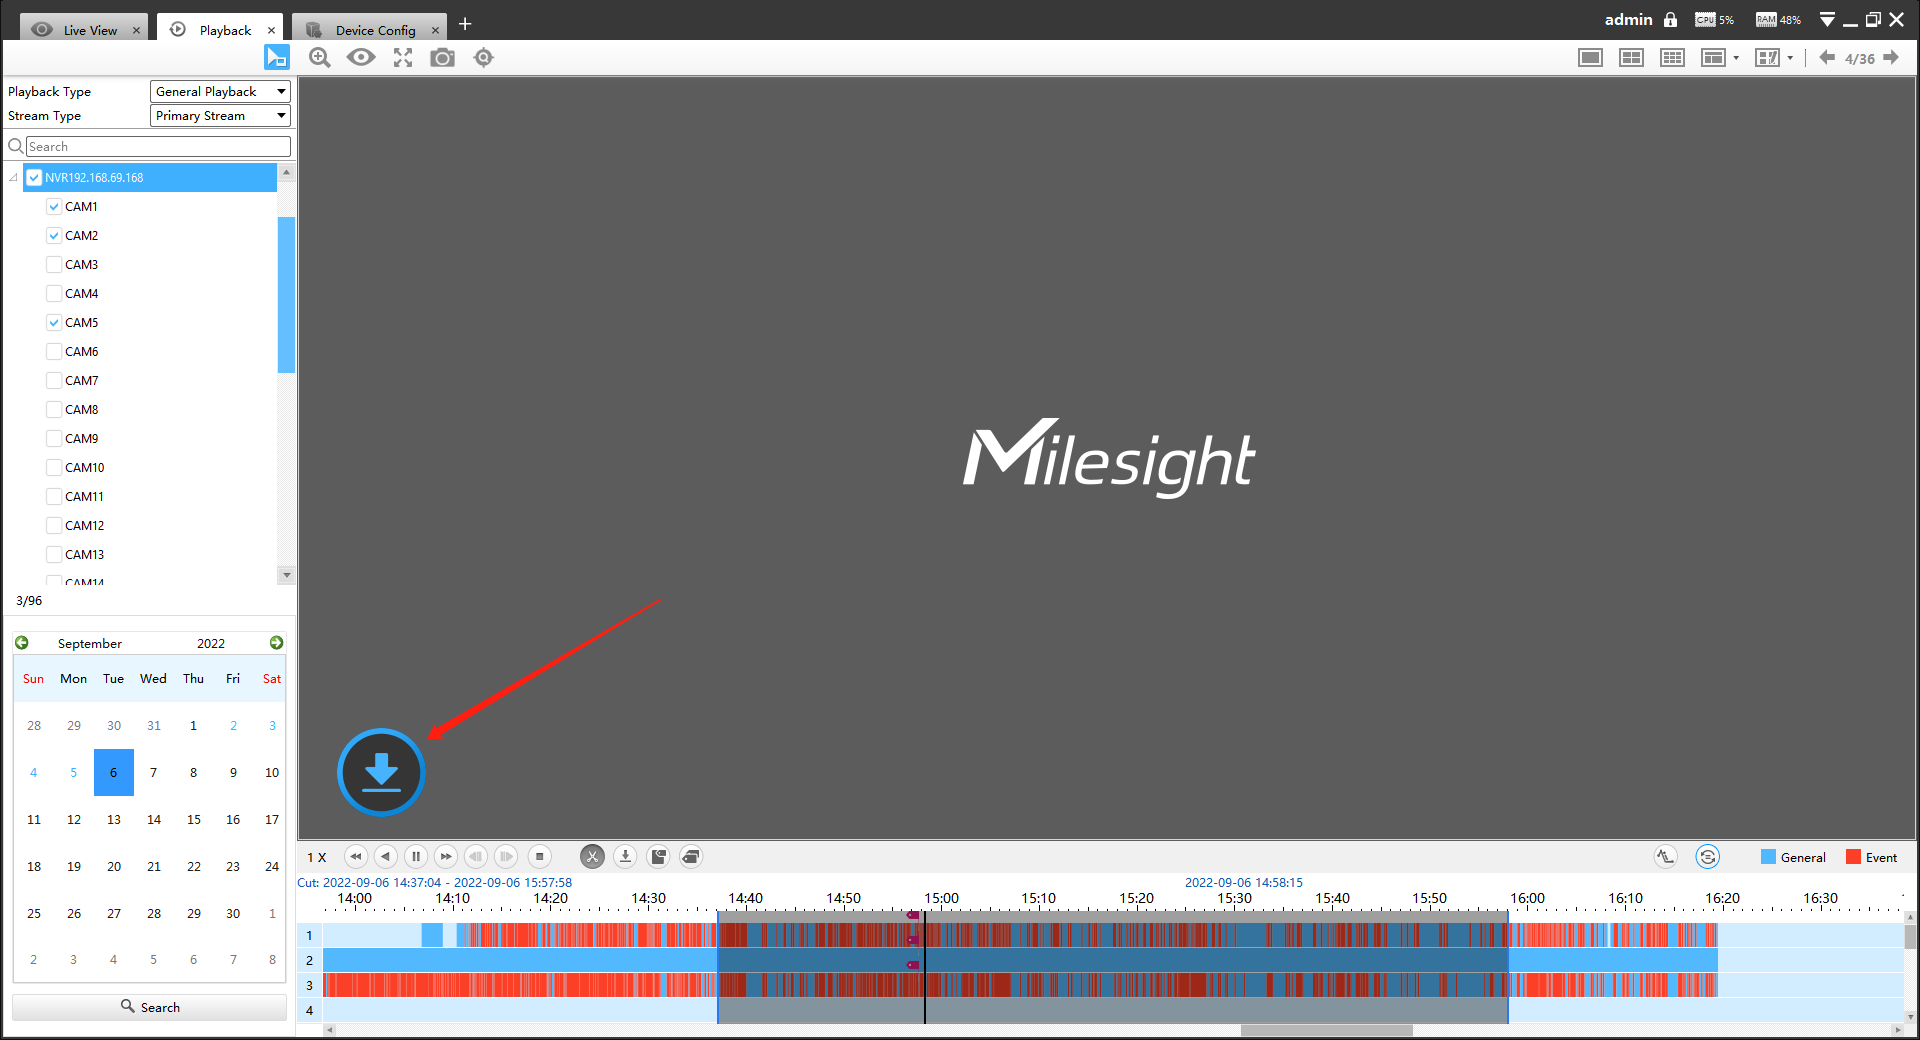Open the tagged file icon in control bar
Viewport: 1920px width, 1040px height.
658,856
